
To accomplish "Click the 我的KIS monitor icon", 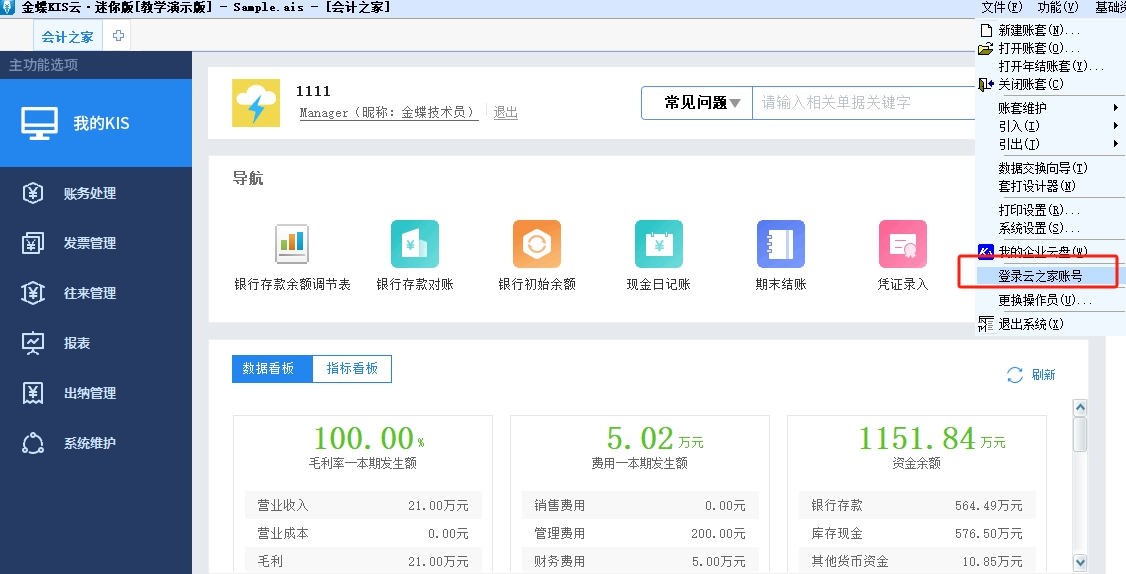I will tap(39, 123).
